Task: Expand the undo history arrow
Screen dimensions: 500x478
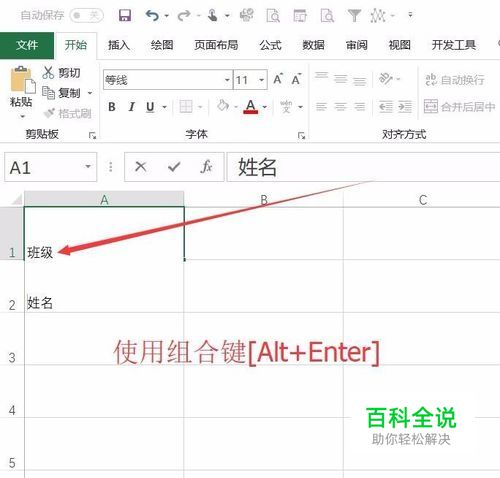Action: coord(167,16)
